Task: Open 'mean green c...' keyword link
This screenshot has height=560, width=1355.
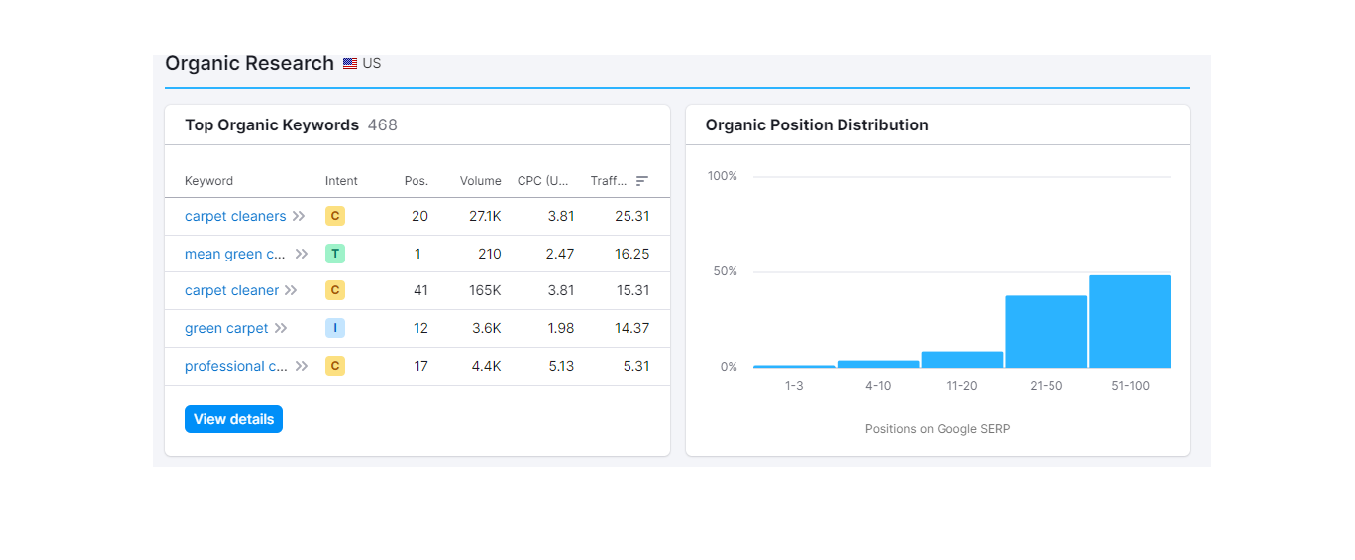Action: tap(236, 254)
